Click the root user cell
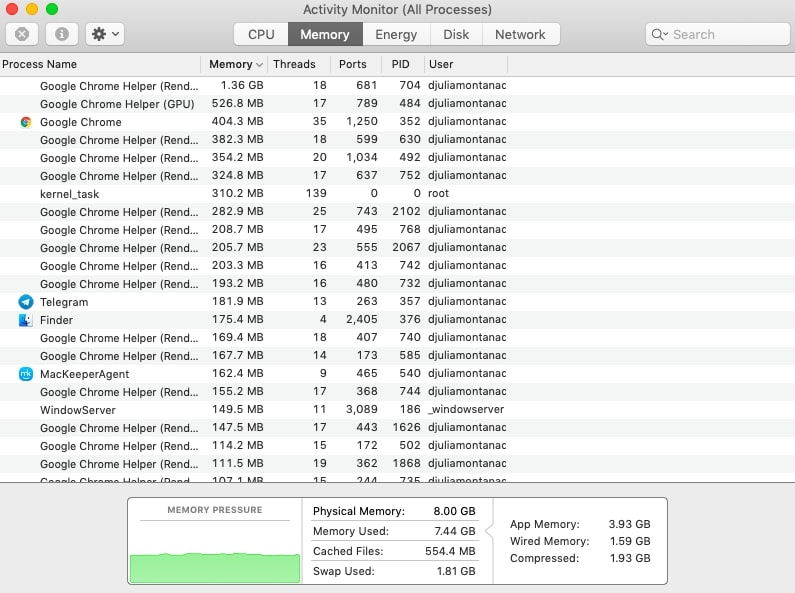 pos(438,194)
